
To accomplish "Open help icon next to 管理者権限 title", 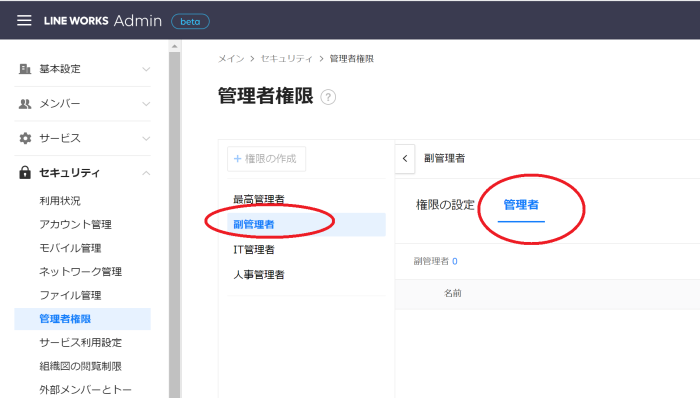I will tap(328, 97).
